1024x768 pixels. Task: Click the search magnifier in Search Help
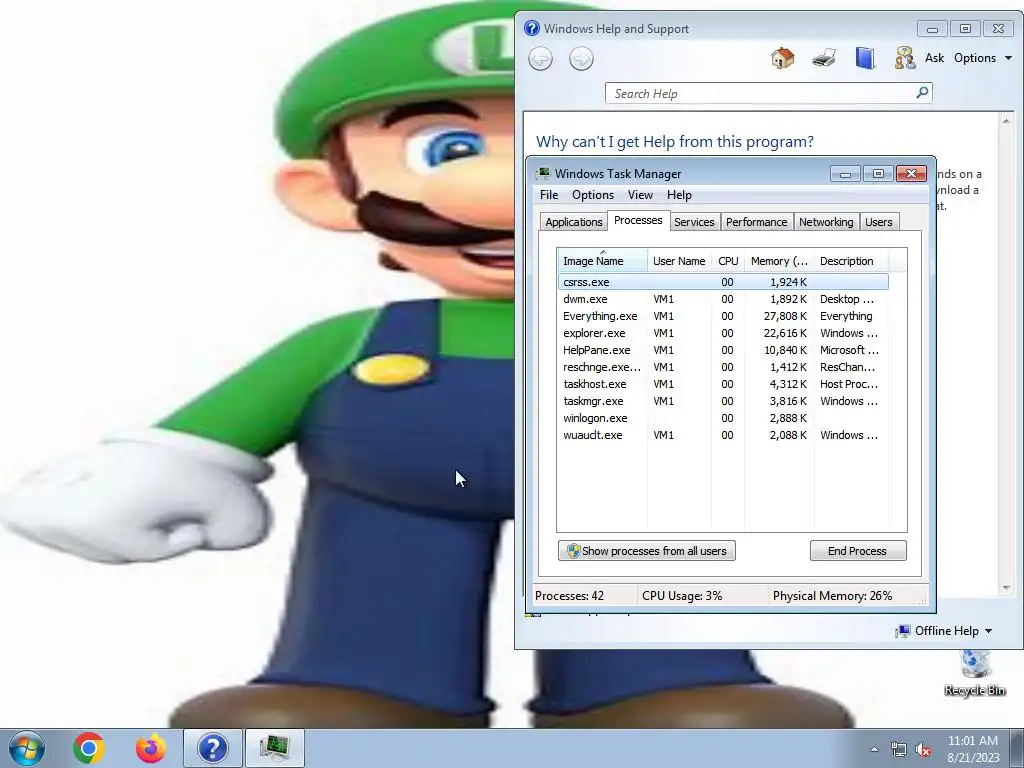point(922,93)
